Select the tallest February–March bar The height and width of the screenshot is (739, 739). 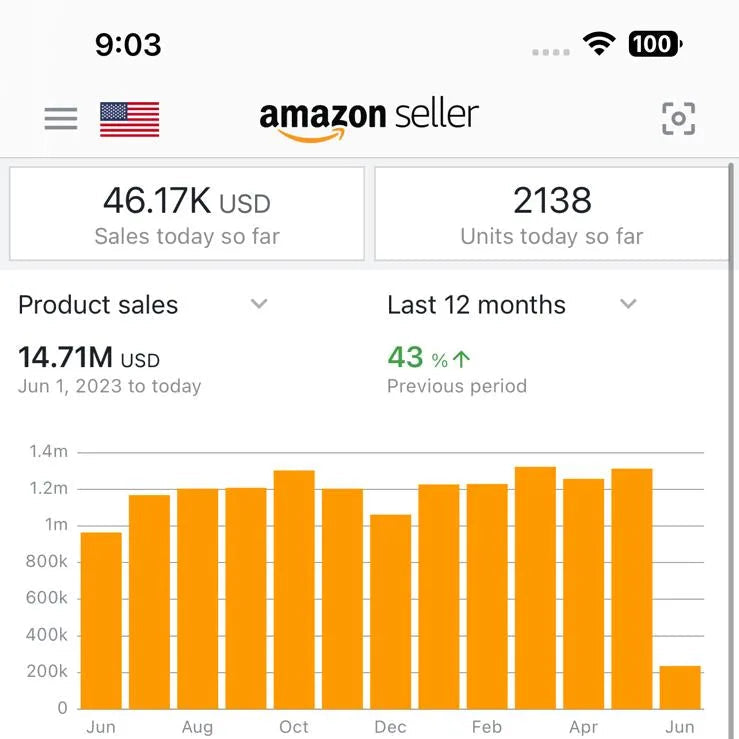pyautogui.click(x=535, y=588)
